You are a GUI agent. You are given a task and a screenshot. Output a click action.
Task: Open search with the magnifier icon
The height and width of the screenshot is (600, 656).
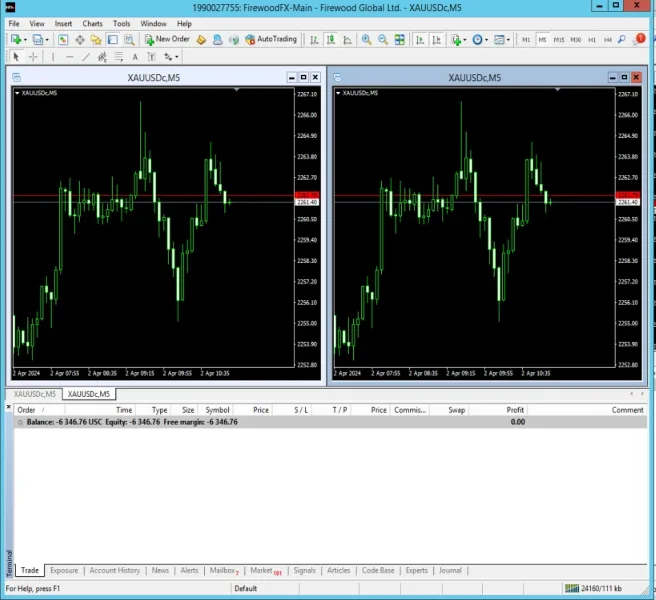622,39
